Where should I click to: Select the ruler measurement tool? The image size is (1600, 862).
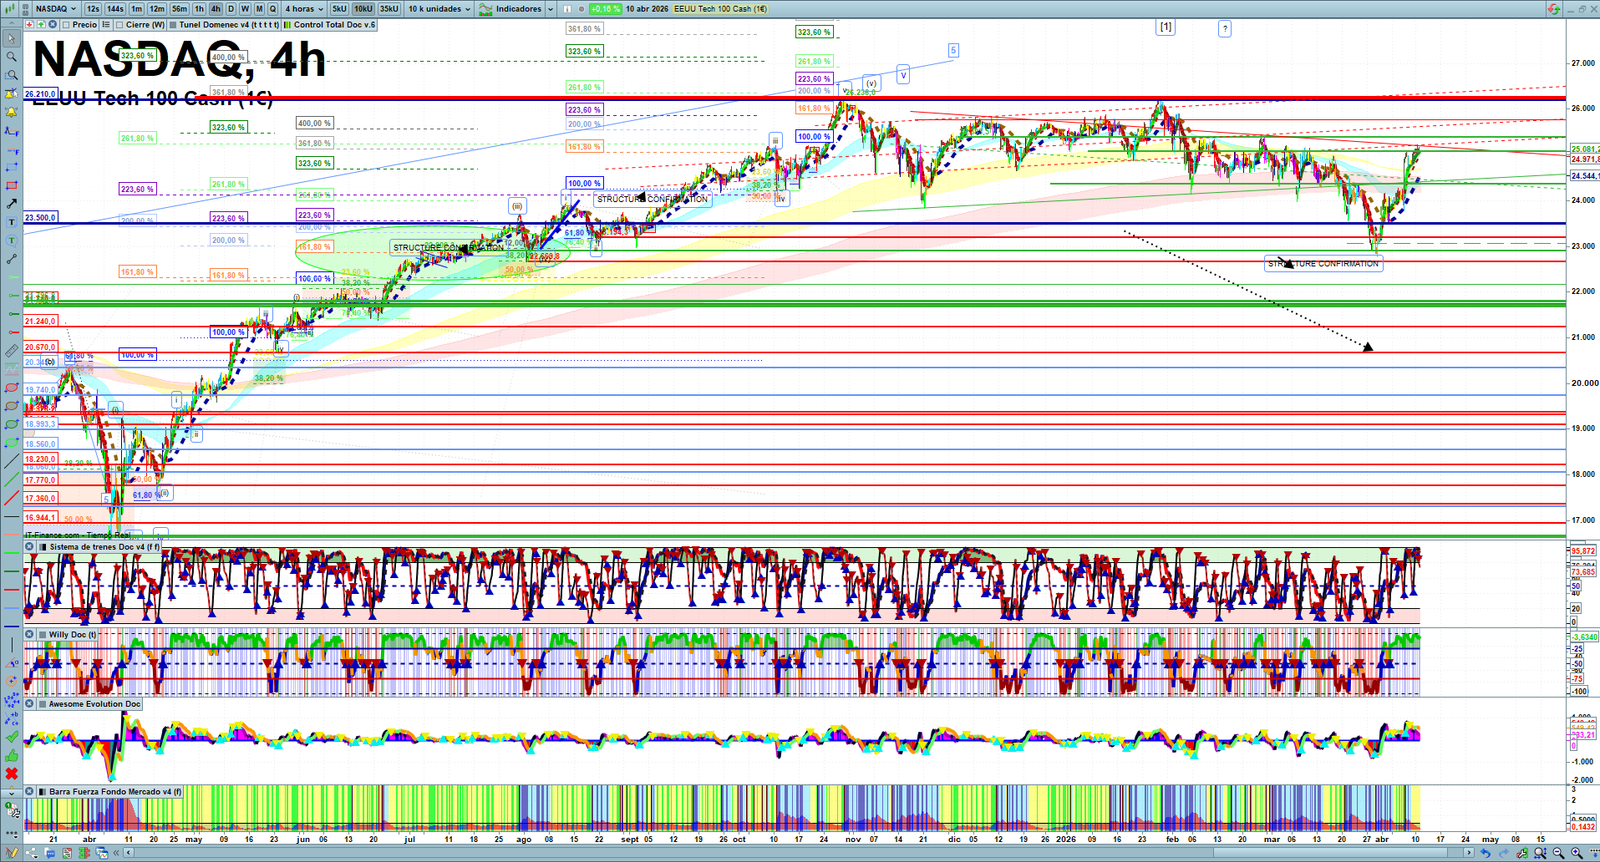11,351
